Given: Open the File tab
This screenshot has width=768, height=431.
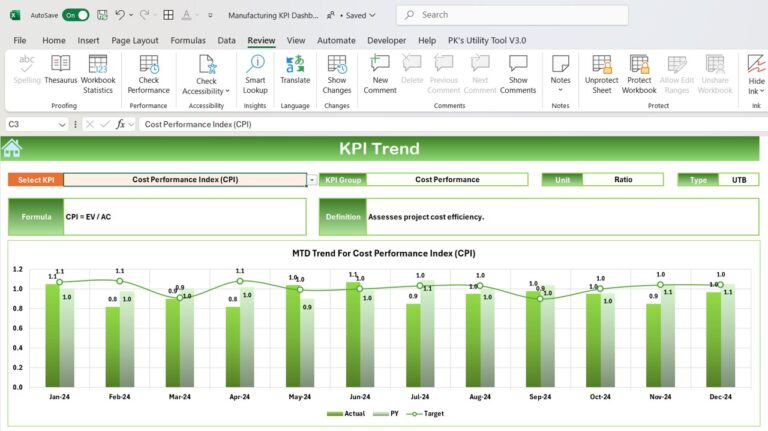Looking at the screenshot, I should pos(20,41).
